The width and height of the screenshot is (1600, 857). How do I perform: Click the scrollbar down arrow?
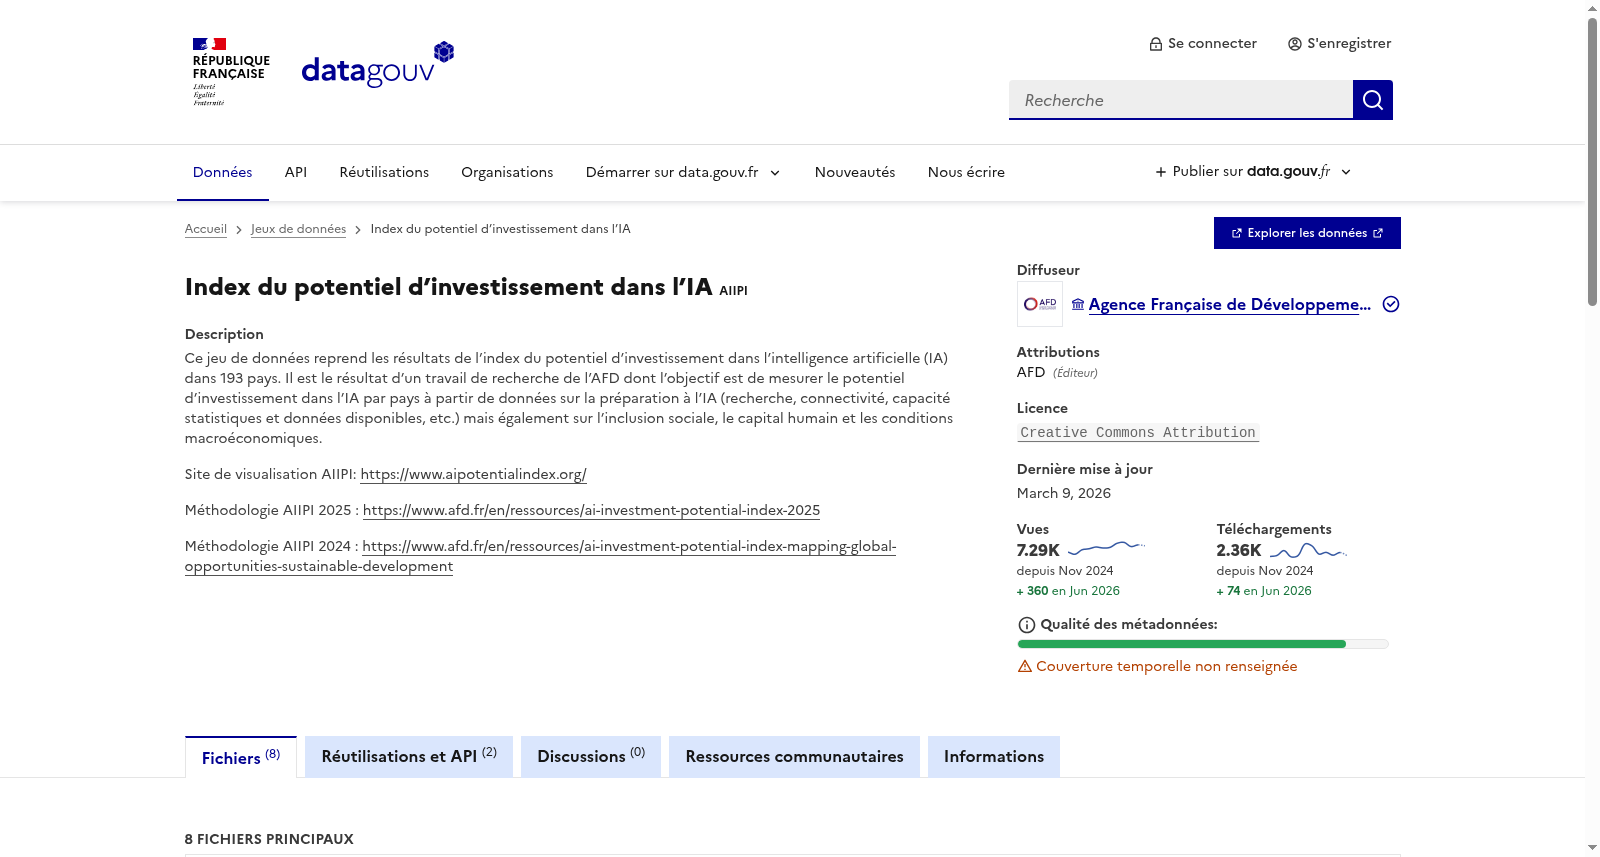[1592, 848]
